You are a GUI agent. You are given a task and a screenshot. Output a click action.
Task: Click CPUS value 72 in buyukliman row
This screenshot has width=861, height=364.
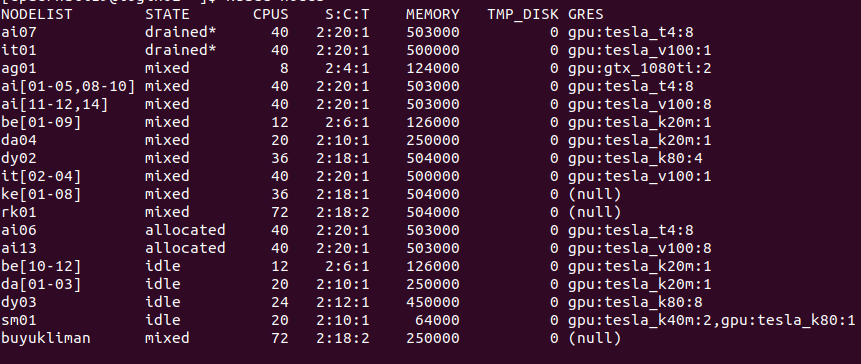pyautogui.click(x=279, y=338)
